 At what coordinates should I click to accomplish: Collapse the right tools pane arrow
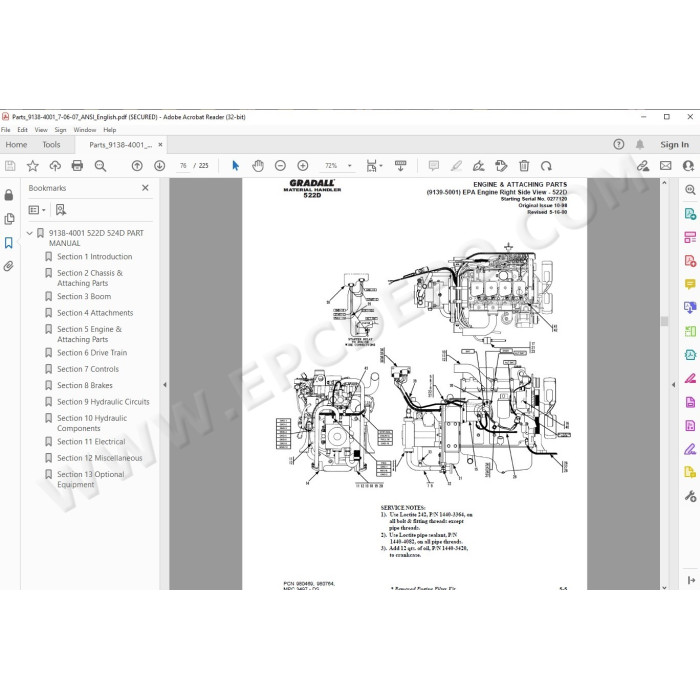click(673, 384)
